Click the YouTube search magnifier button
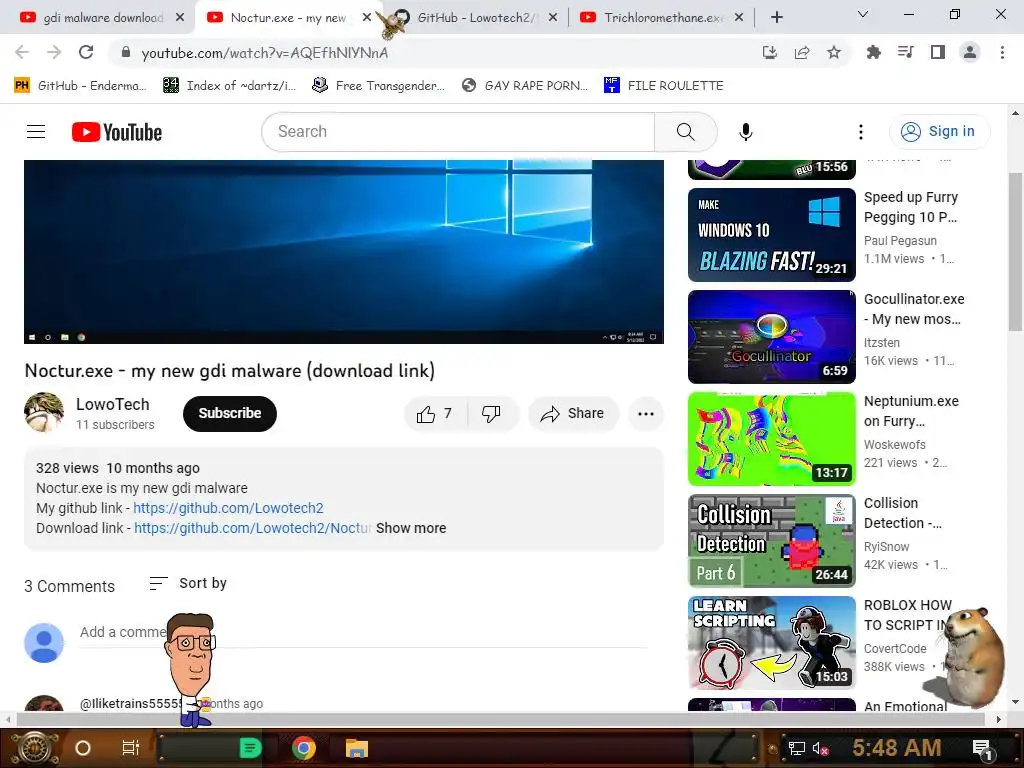Image resolution: width=1024 pixels, height=768 pixels. (x=685, y=132)
